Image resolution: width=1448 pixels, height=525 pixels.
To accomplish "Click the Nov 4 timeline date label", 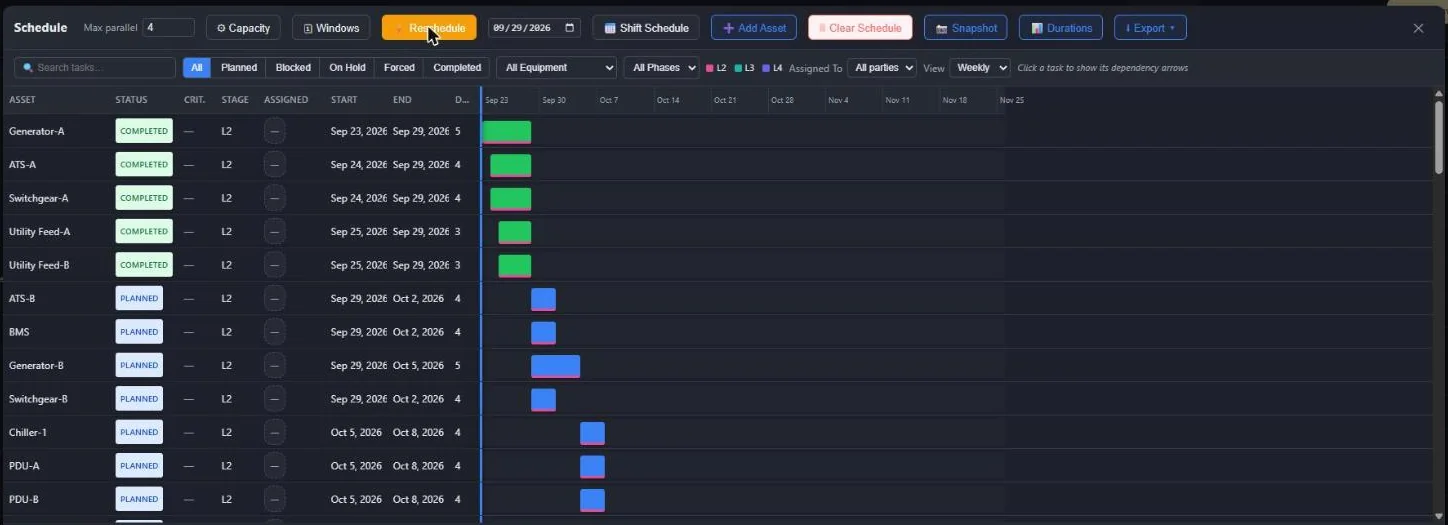I will click(x=838, y=100).
